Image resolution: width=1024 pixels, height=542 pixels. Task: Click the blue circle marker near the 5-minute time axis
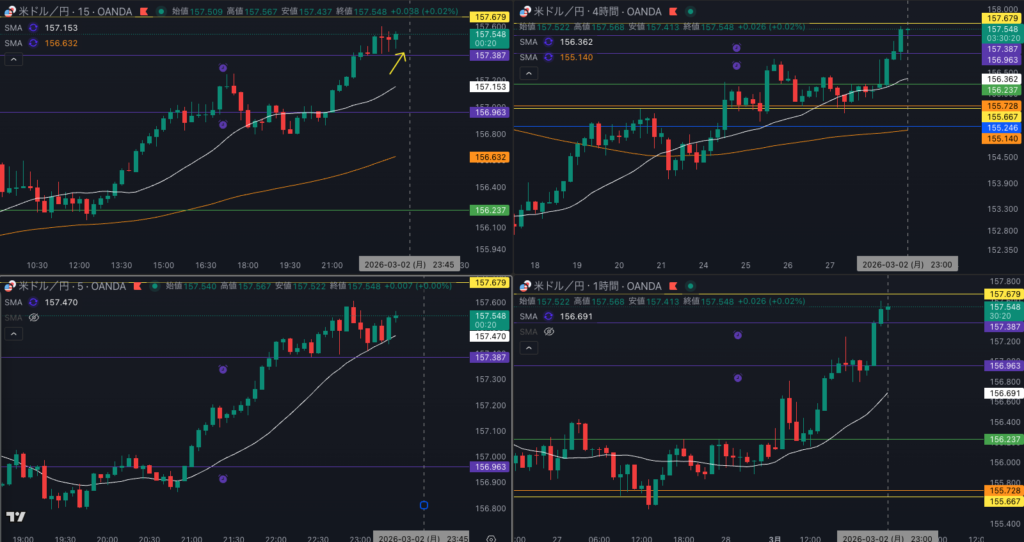point(423,506)
